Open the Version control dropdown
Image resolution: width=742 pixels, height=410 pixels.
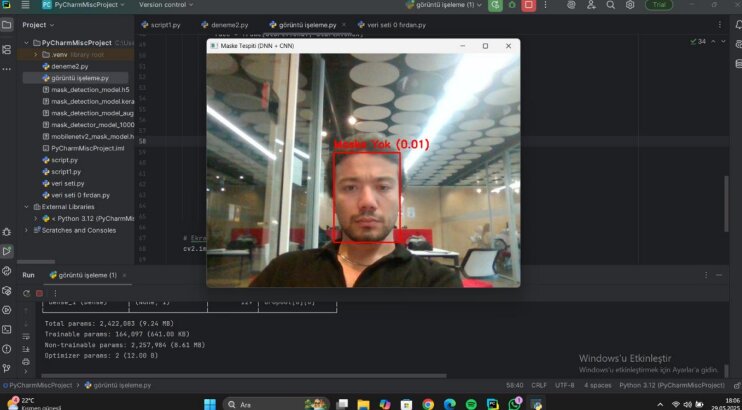(x=166, y=5)
